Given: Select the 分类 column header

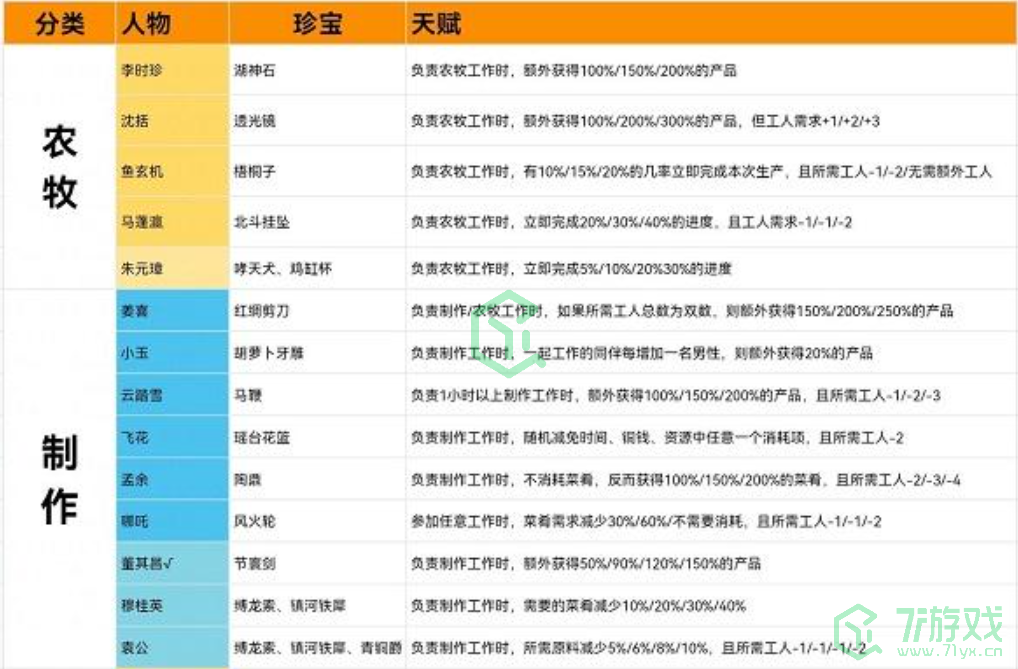Looking at the screenshot, I should (x=59, y=24).
